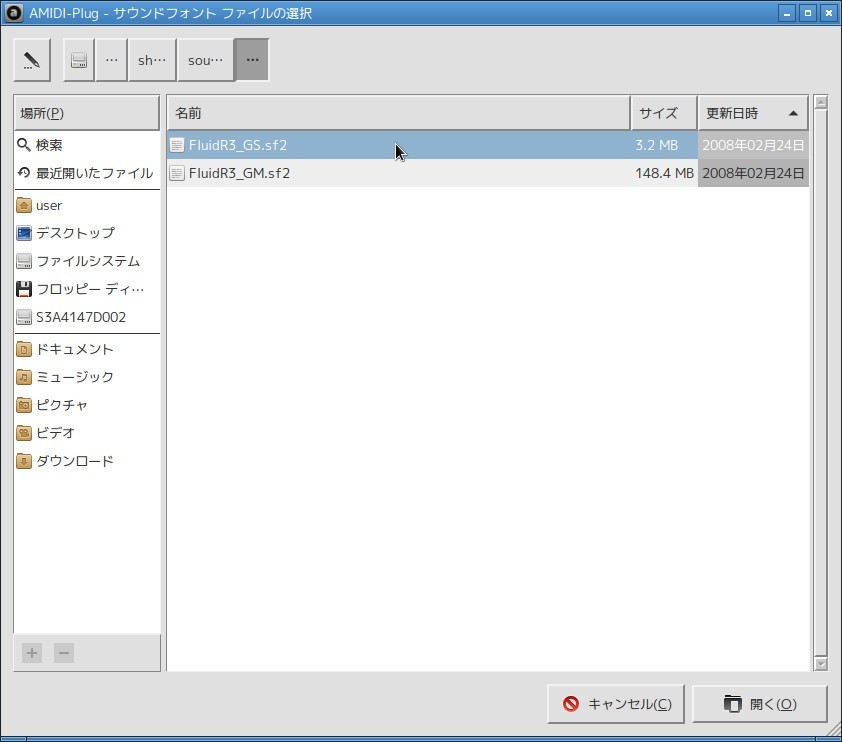Open ドキュメント bookmark folder
The height and width of the screenshot is (742, 842).
(86, 349)
